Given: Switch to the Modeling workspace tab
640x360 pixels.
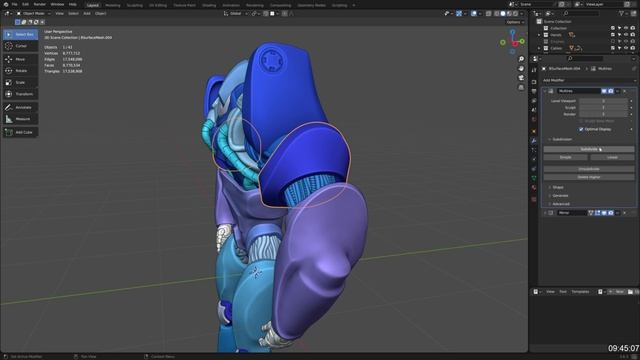Looking at the screenshot, I should 113,6.
